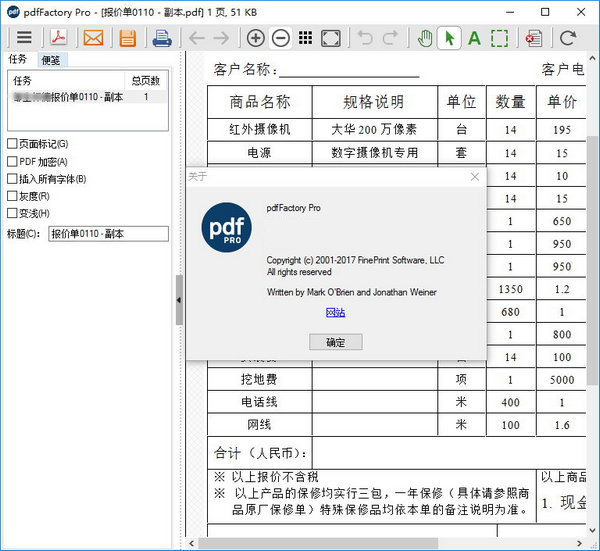Click the PDF view icon
This screenshot has height=551, width=600.
pyautogui.click(x=59, y=39)
